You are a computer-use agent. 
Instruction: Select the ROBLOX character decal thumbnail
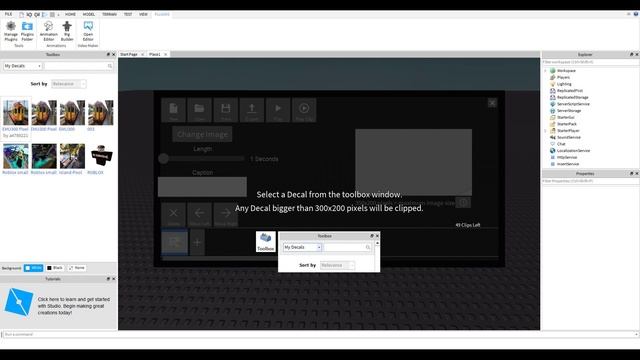pos(101,156)
